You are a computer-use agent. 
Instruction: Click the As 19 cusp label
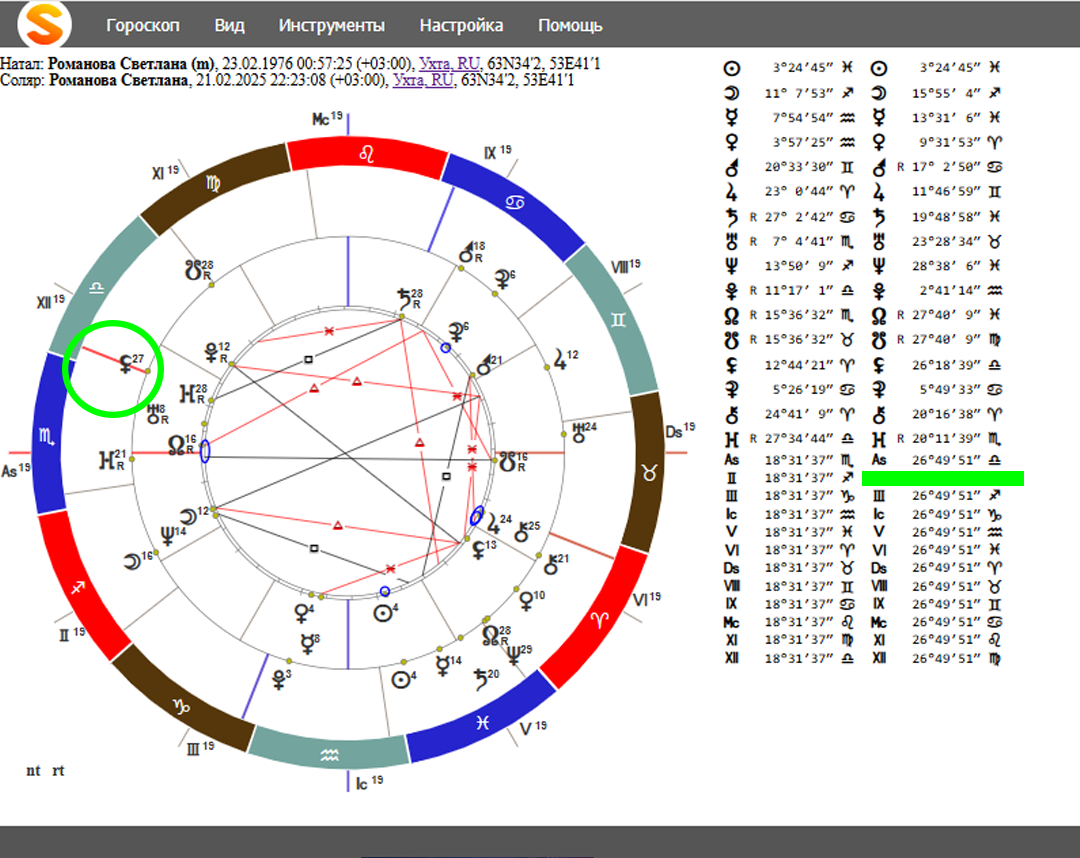coord(16,470)
